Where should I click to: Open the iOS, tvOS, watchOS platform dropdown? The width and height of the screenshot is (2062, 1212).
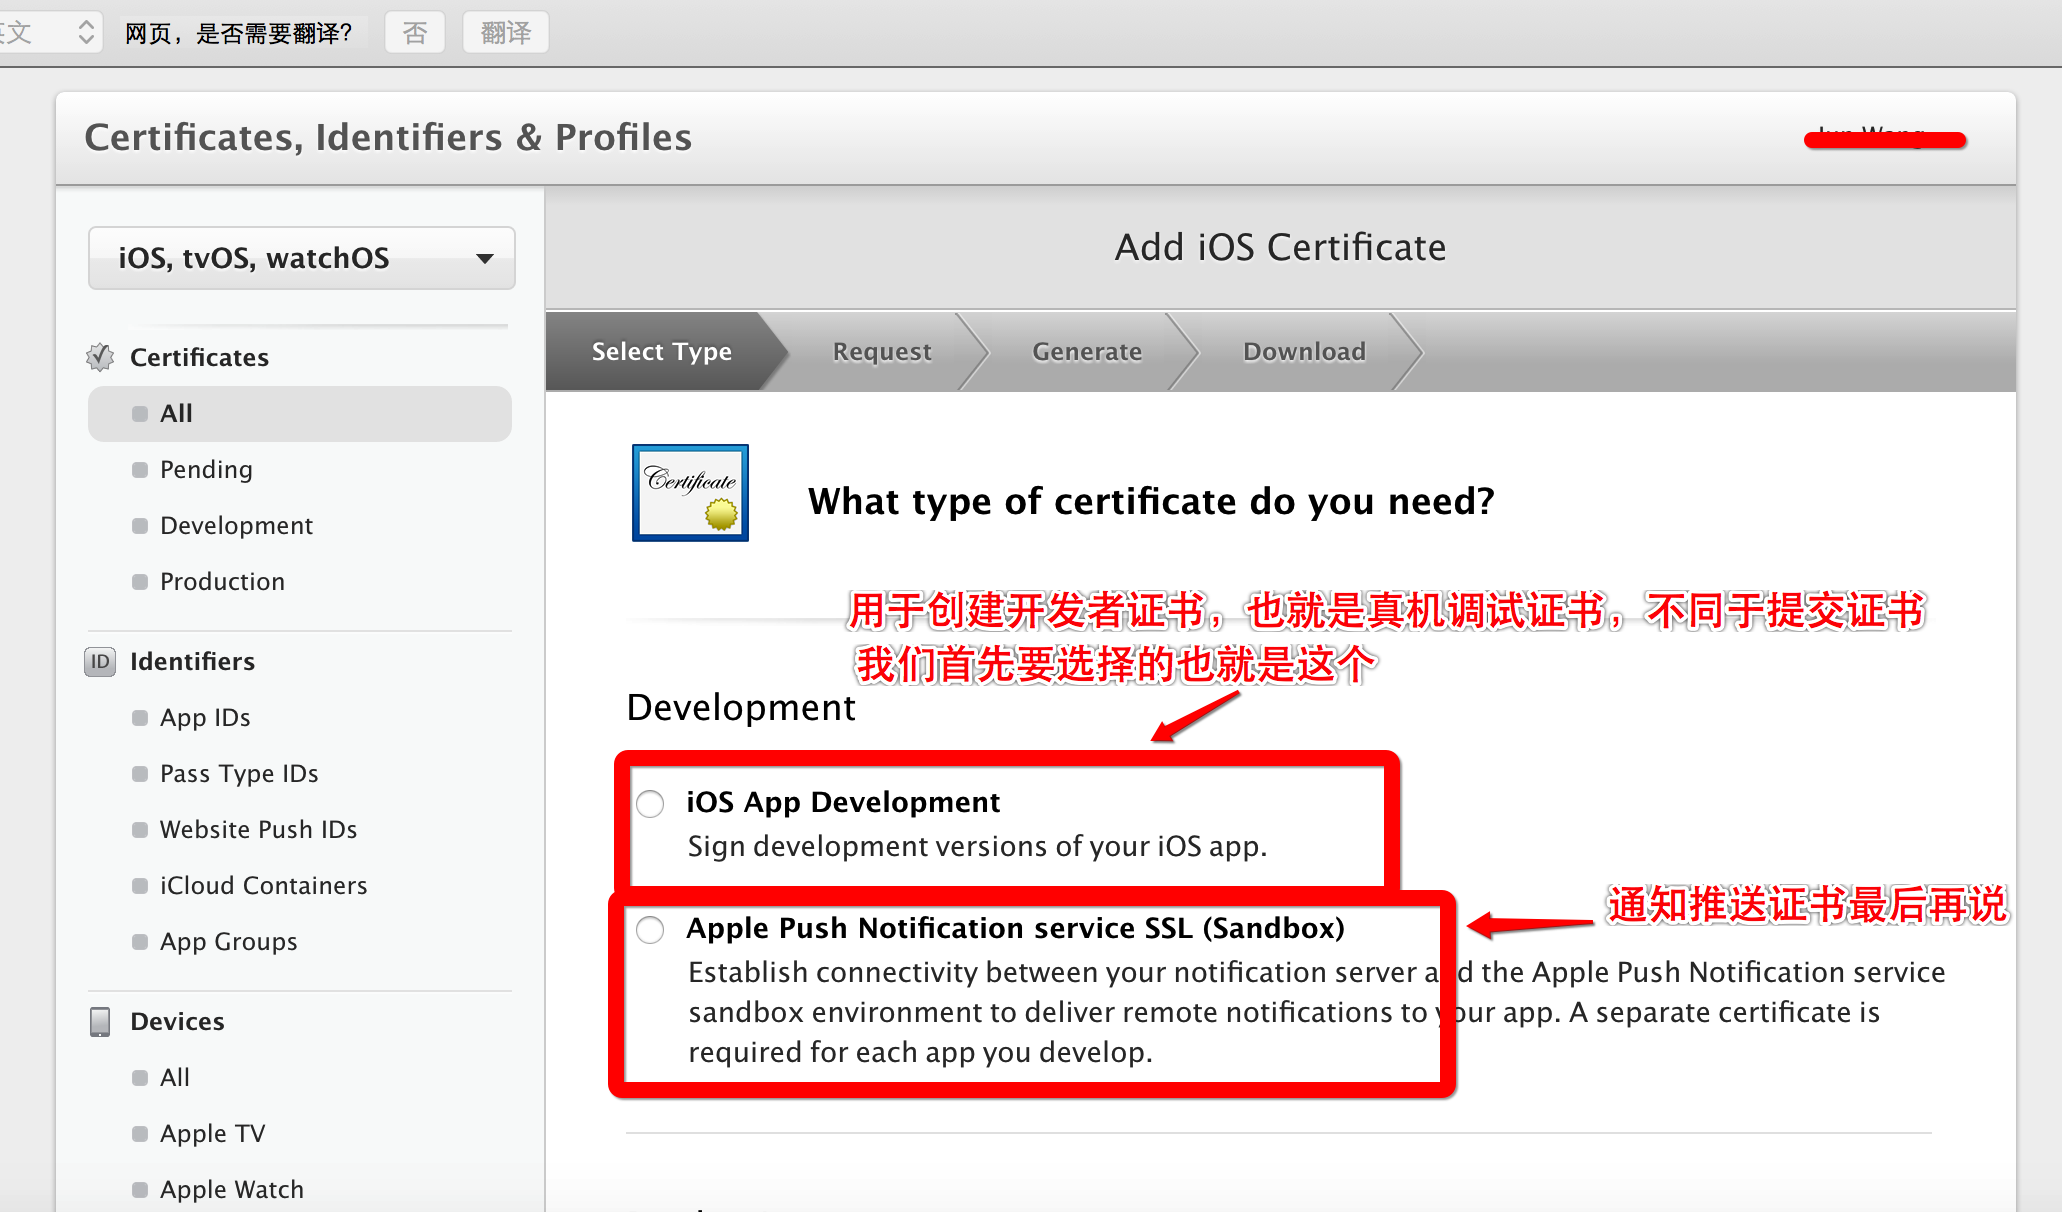(301, 258)
